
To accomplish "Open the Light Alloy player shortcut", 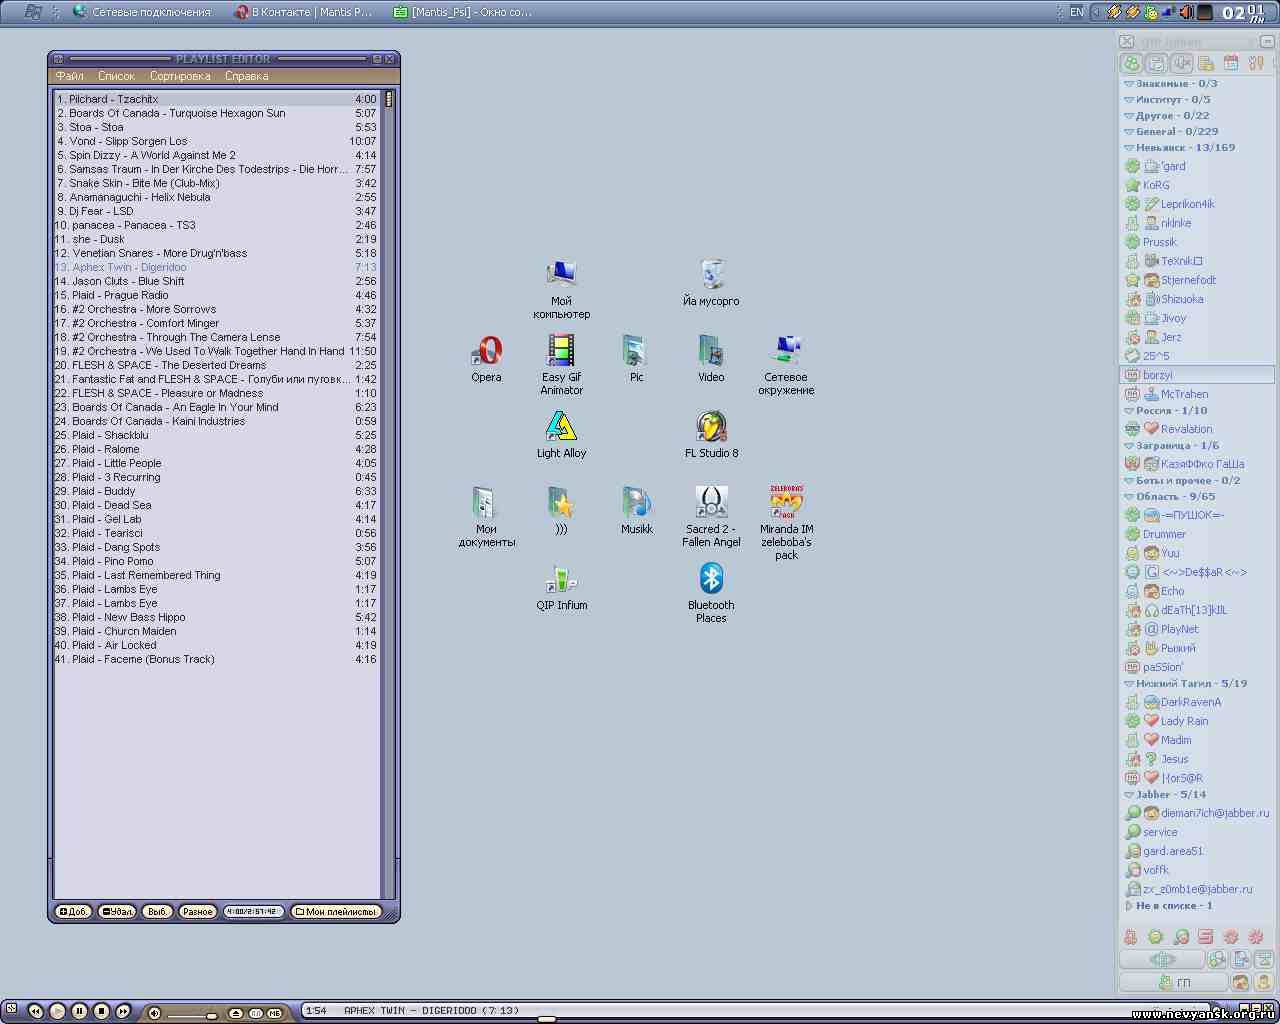I will pyautogui.click(x=561, y=434).
